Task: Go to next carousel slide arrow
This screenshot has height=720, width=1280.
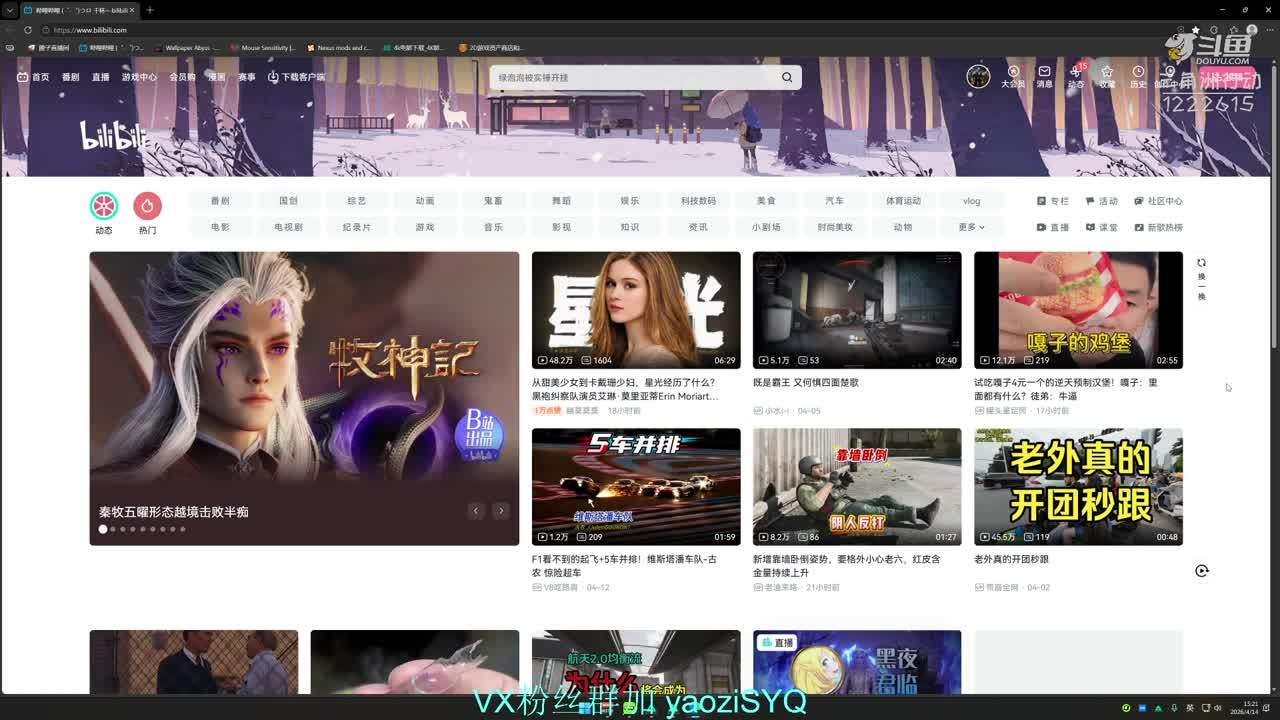Action: click(501, 511)
